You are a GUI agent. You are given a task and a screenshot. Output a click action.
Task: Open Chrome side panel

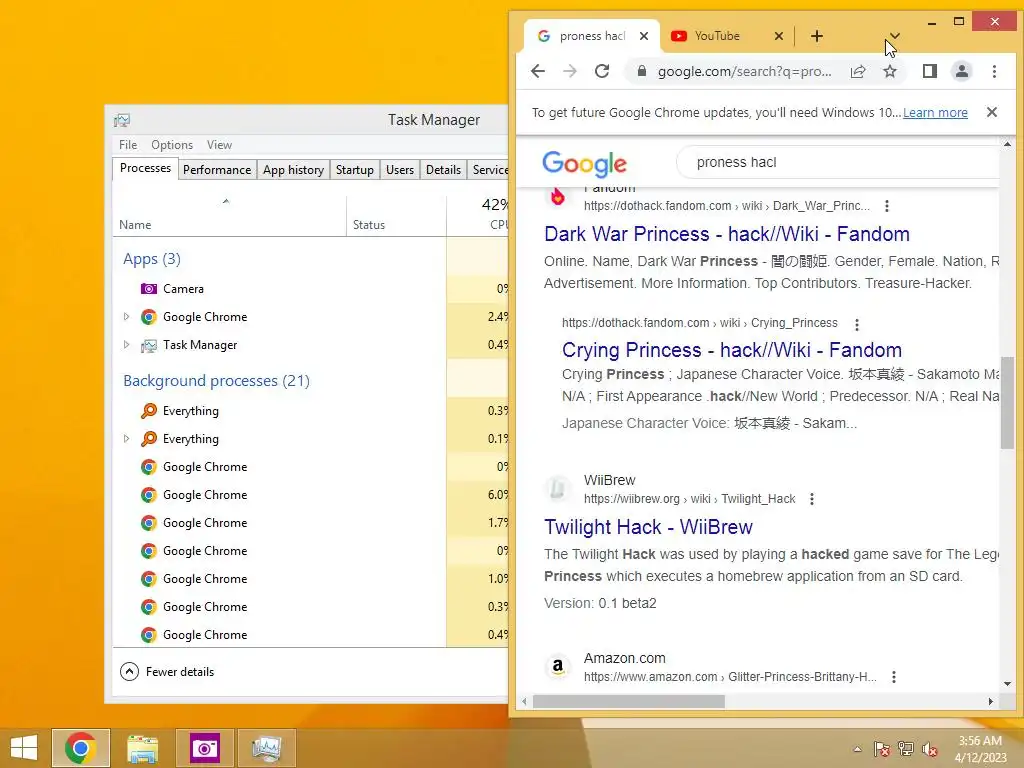point(930,71)
